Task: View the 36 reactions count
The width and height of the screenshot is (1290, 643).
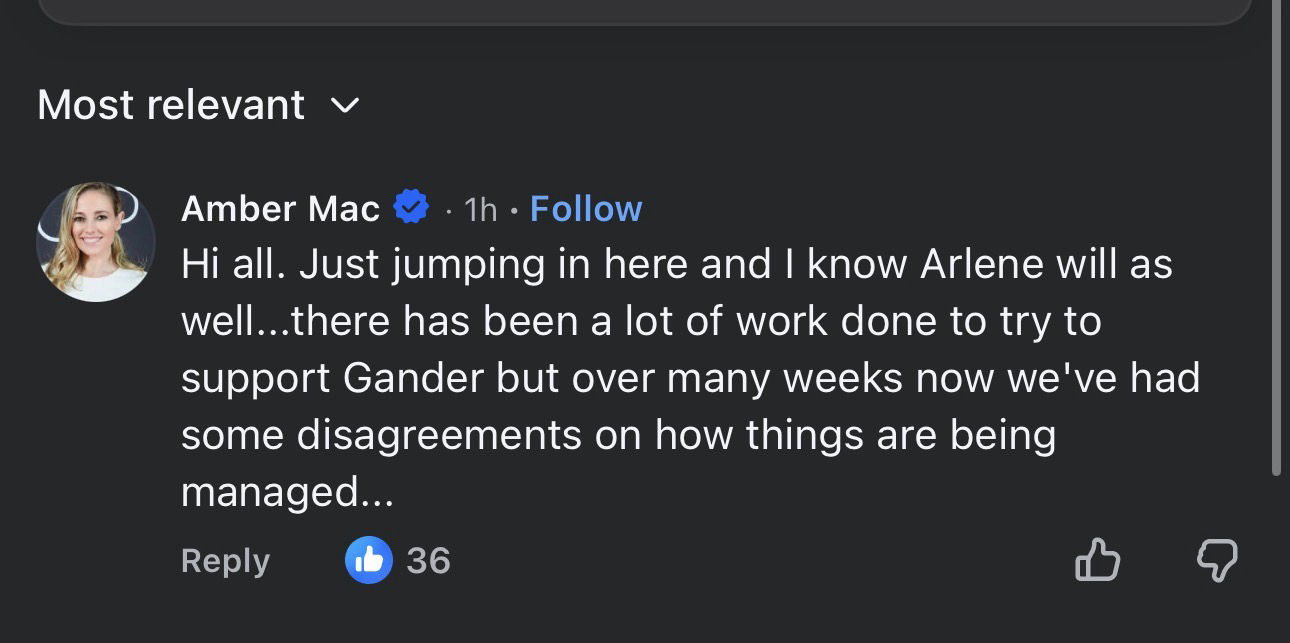Action: coord(428,561)
